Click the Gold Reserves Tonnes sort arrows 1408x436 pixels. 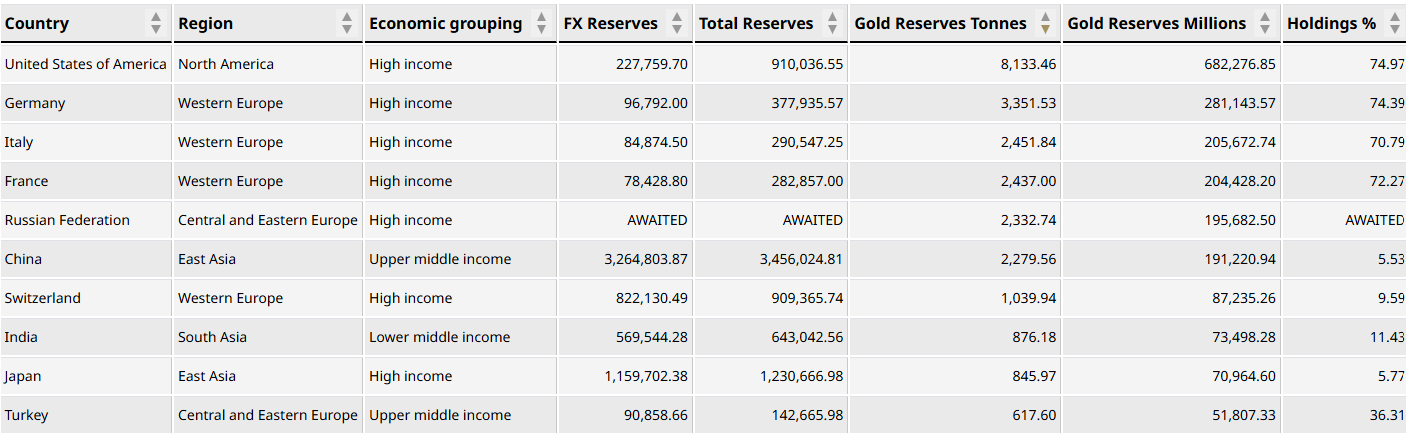pos(1045,23)
